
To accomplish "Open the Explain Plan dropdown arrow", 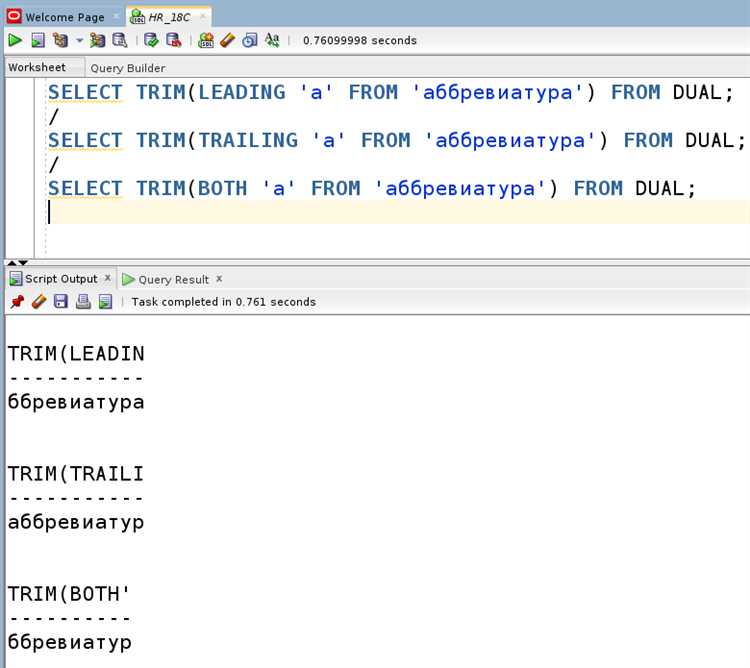I will (79, 41).
